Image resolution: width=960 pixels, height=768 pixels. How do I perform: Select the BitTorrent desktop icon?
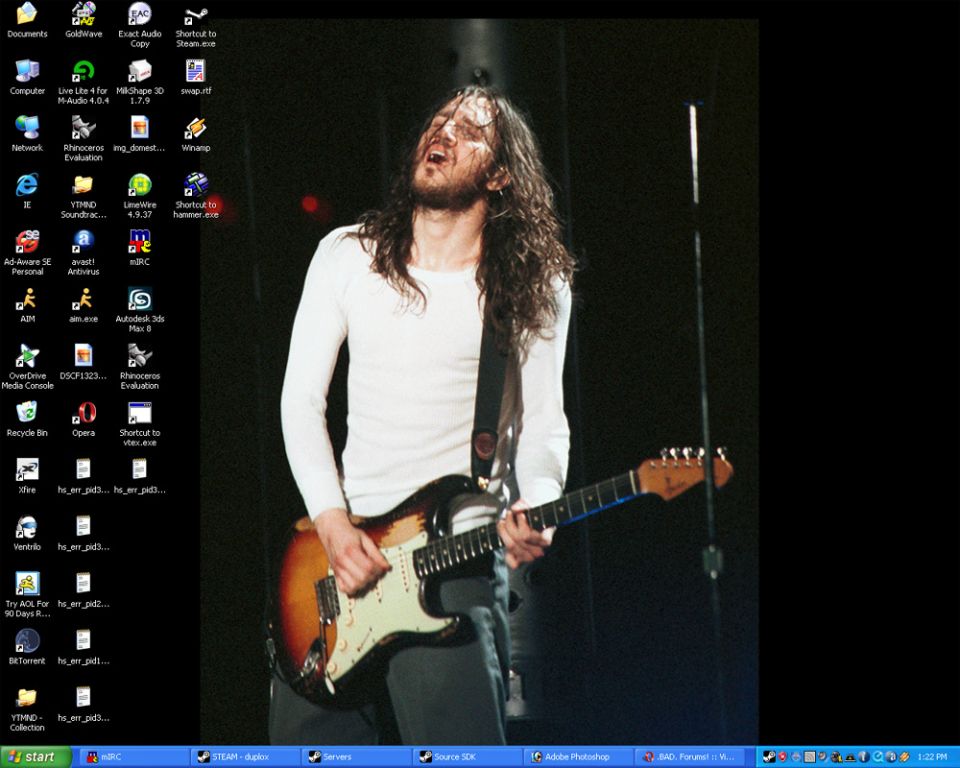coord(27,647)
